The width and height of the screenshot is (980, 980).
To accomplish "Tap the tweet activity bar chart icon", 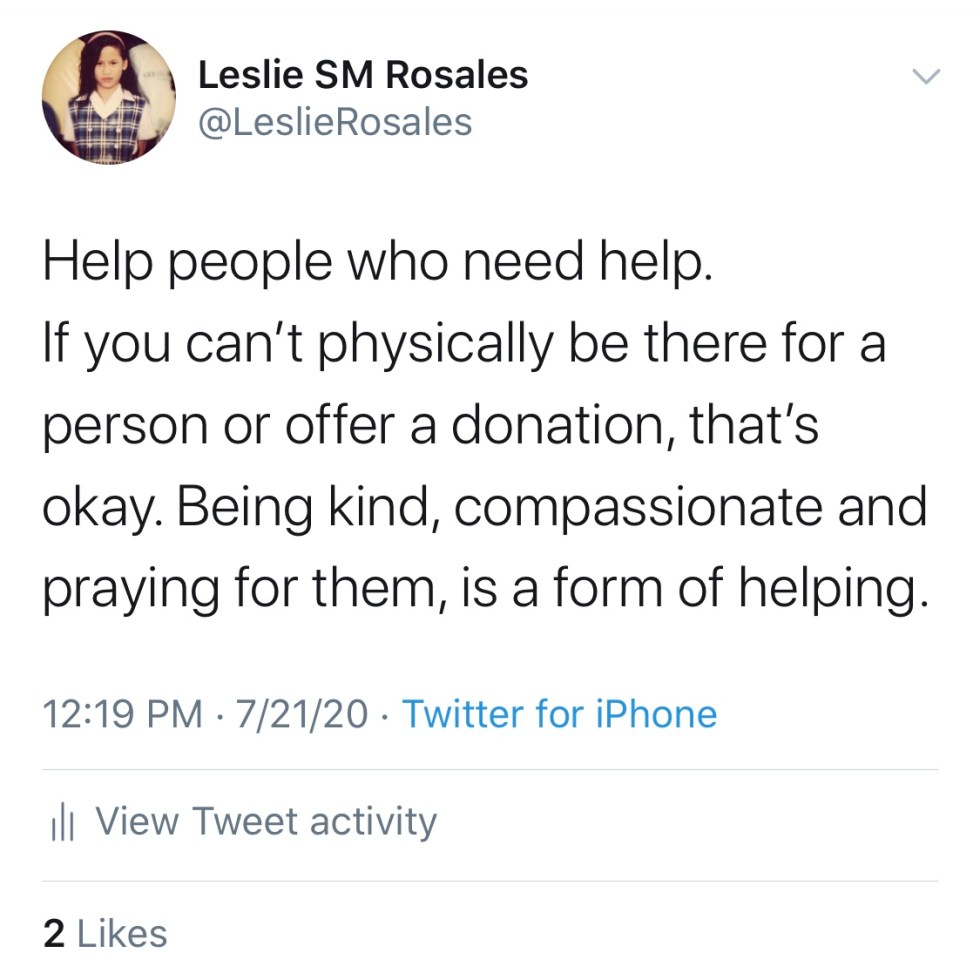I will click(63, 824).
